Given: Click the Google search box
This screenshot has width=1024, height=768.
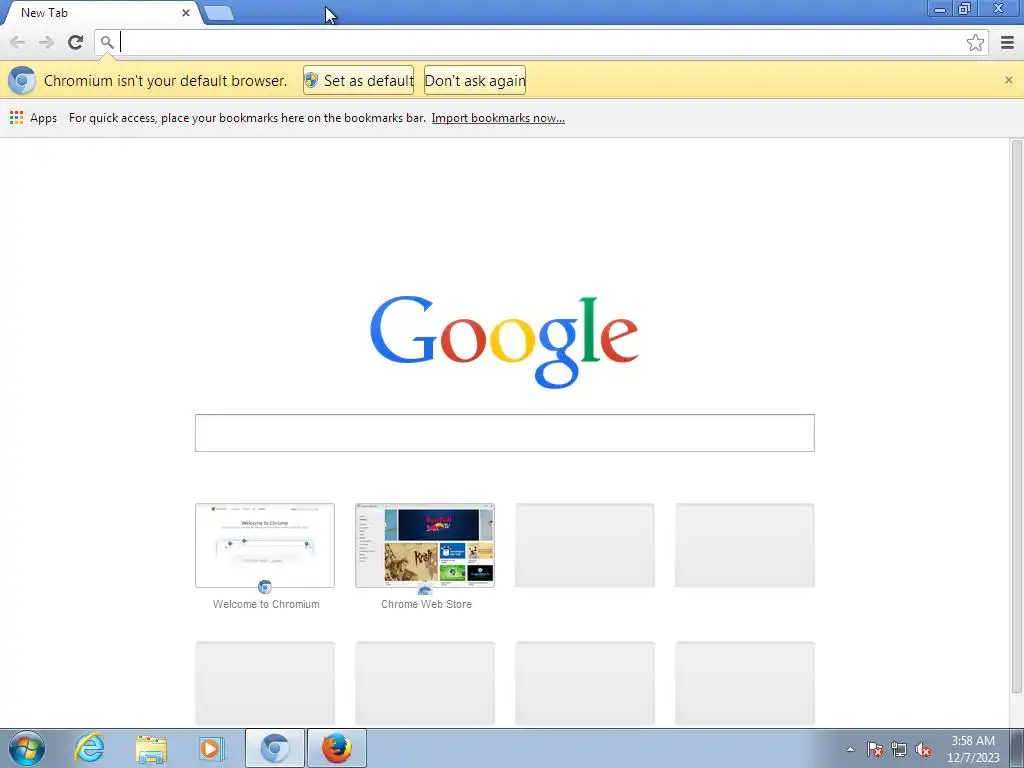Looking at the screenshot, I should pyautogui.click(x=504, y=432).
